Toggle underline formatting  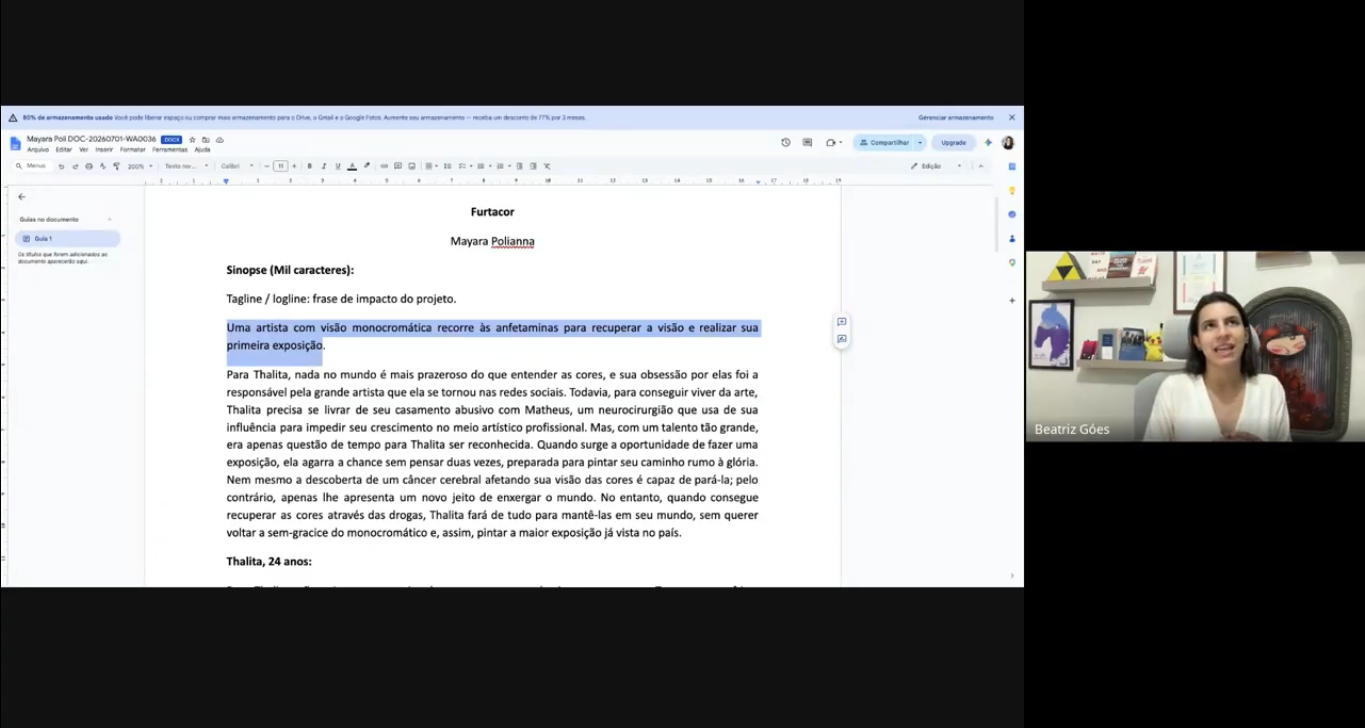click(x=338, y=166)
